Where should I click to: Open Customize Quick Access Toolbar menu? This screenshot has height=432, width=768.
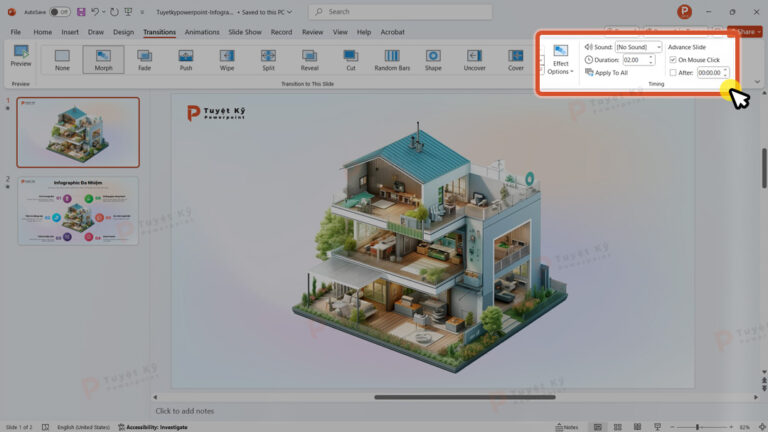pyautogui.click(x=142, y=12)
